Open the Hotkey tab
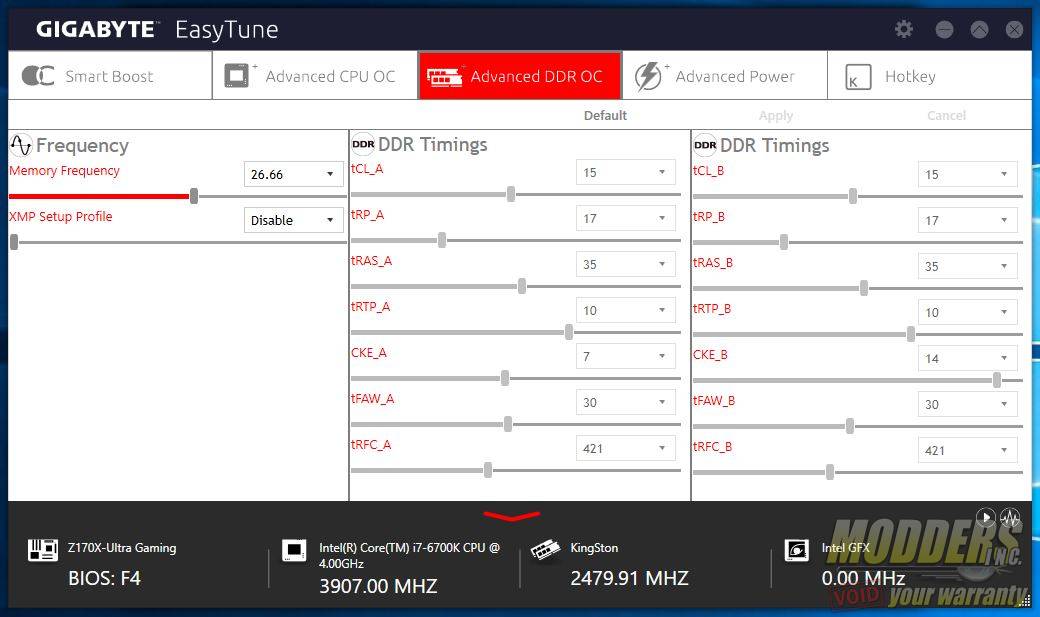The width and height of the screenshot is (1040, 617). 930,76
